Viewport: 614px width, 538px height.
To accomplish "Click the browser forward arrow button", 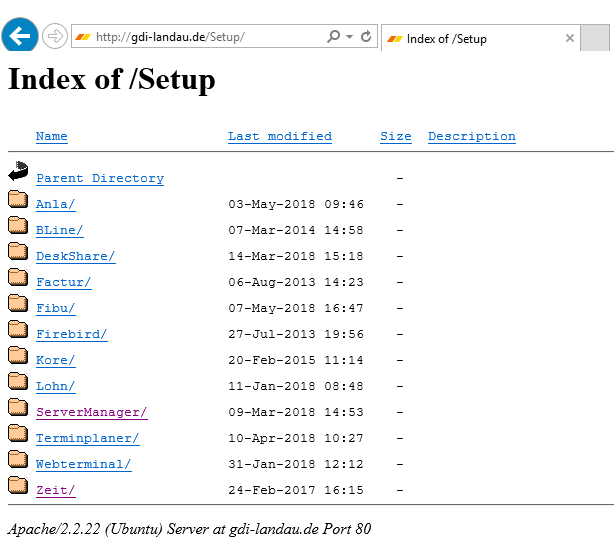I will tap(55, 37).
